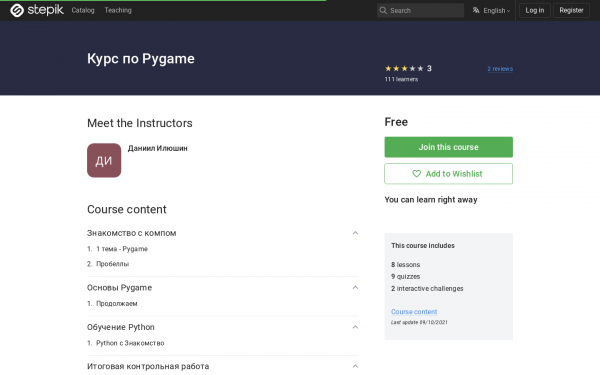Click the Meet the Instructors heading
The width and height of the screenshot is (600, 375).
pyautogui.click(x=140, y=123)
